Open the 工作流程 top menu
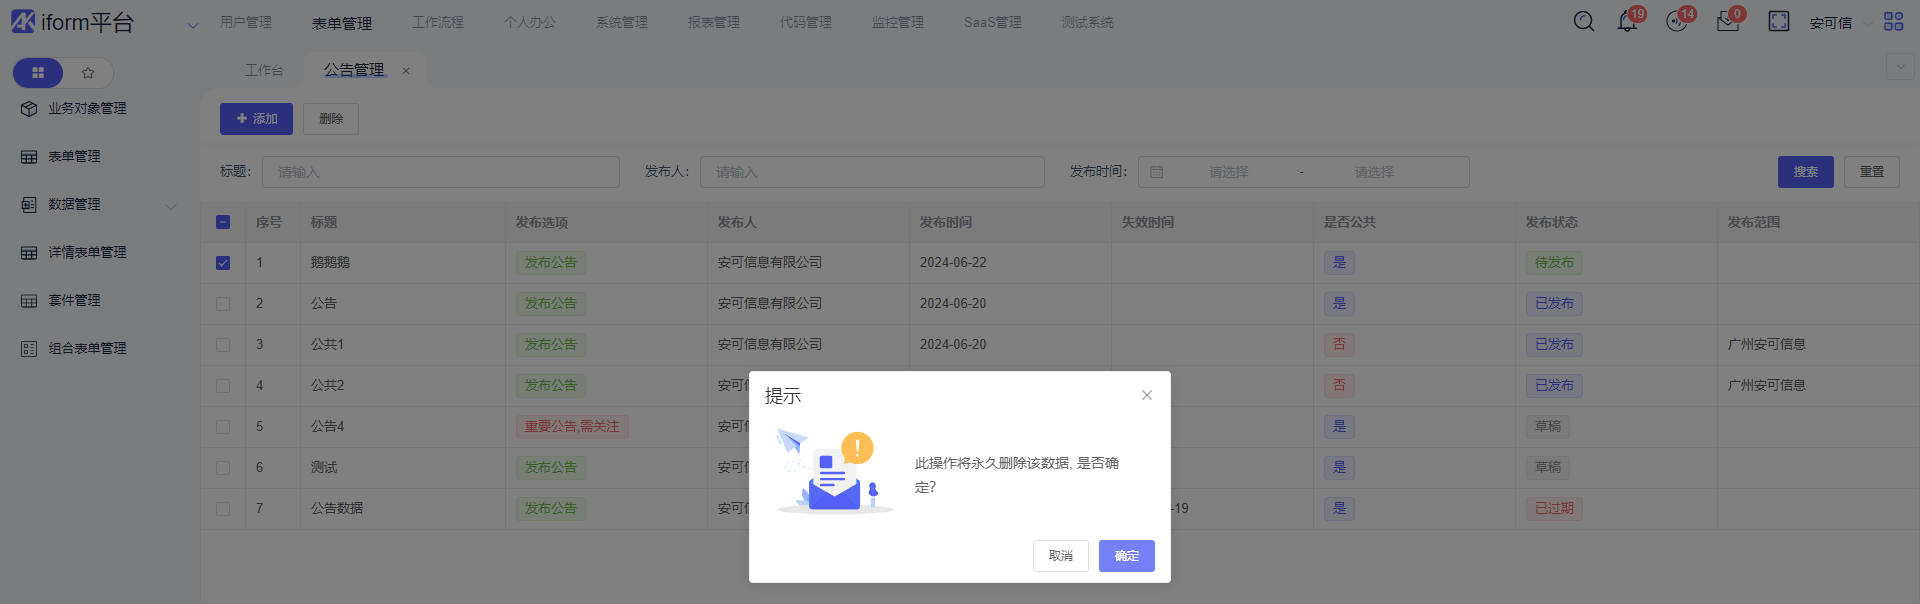The image size is (1920, 604). coord(437,22)
